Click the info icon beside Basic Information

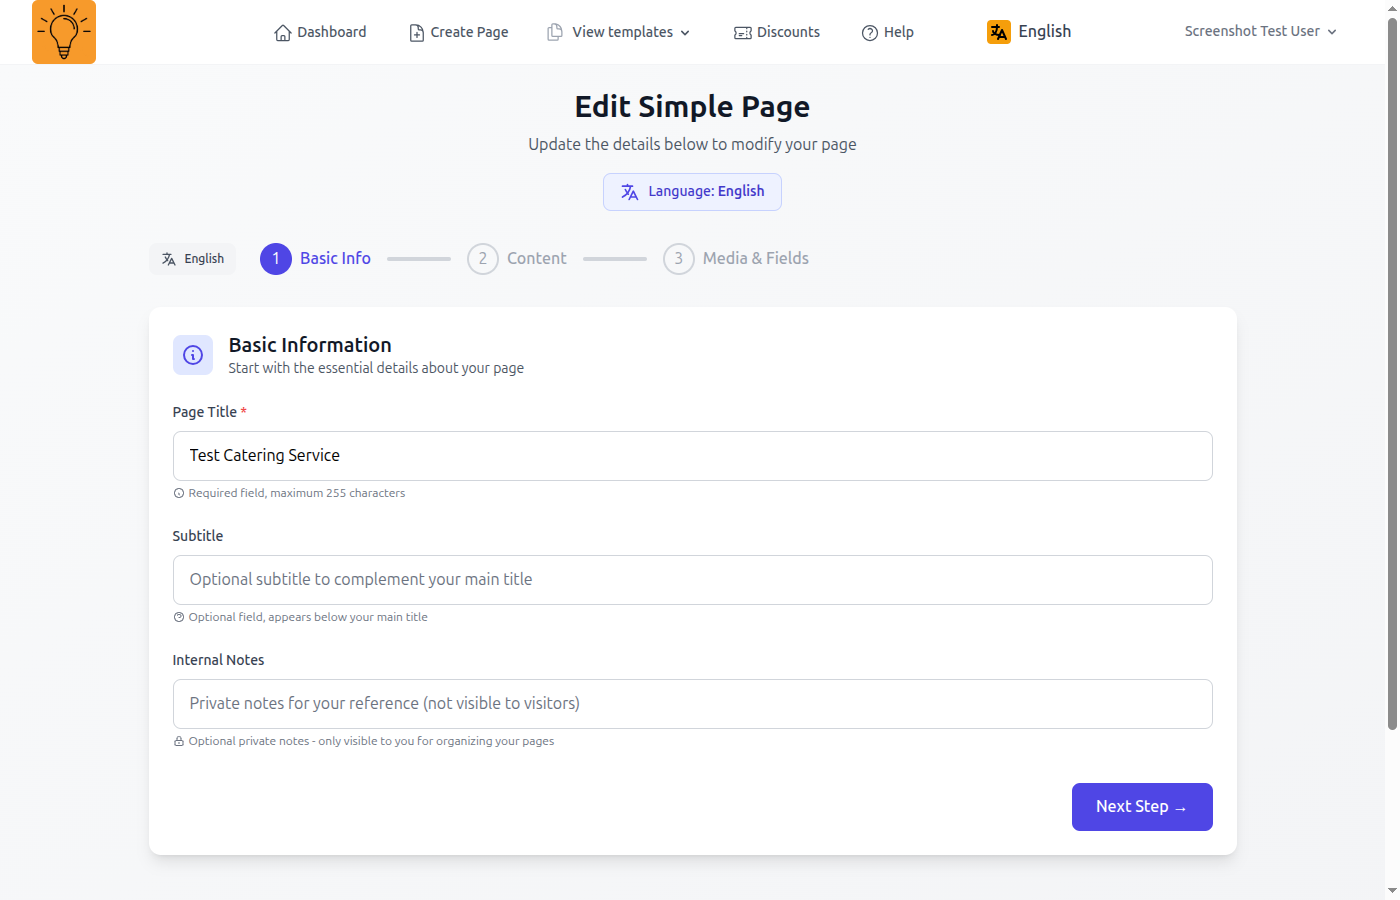coord(193,355)
